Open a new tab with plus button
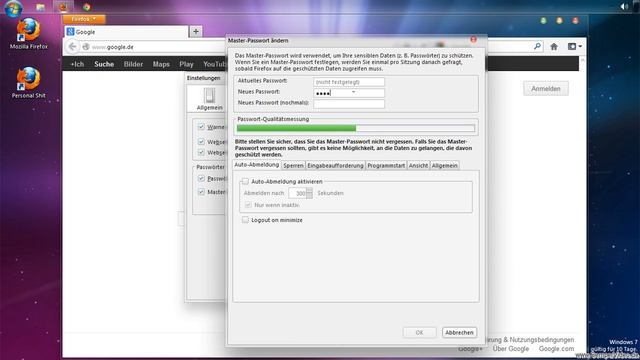The height and width of the screenshot is (360, 640). [x=196, y=31]
